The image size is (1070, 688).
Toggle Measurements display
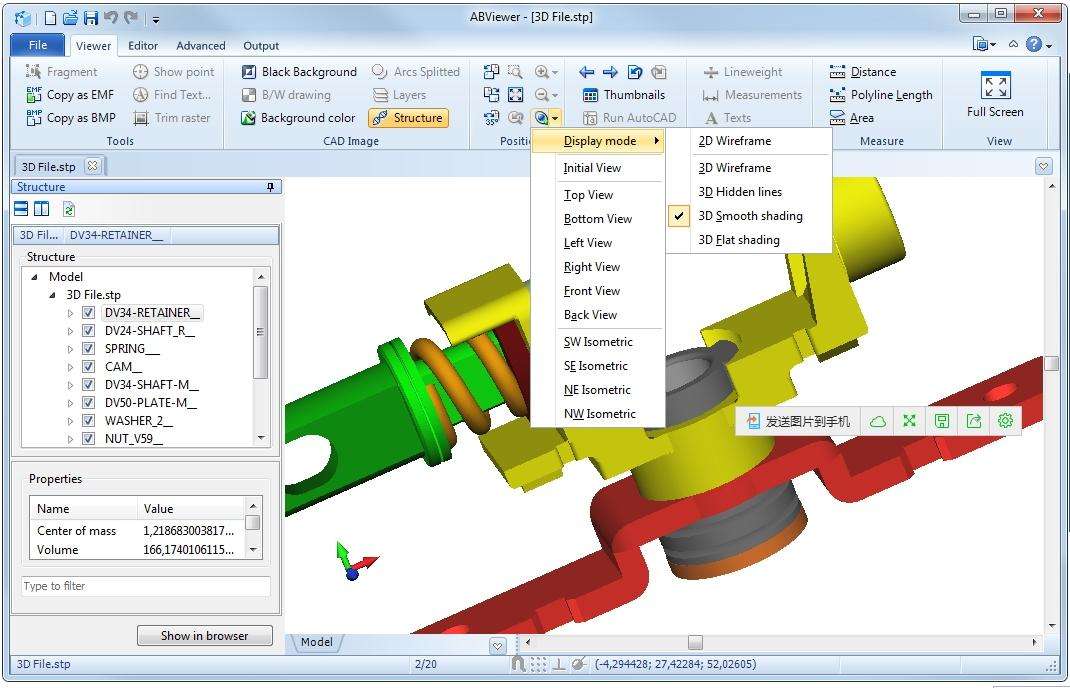click(x=752, y=95)
